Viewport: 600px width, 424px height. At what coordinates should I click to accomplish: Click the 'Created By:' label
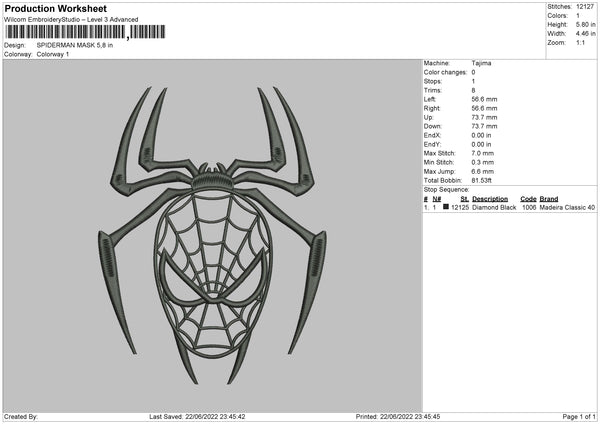coord(21,416)
